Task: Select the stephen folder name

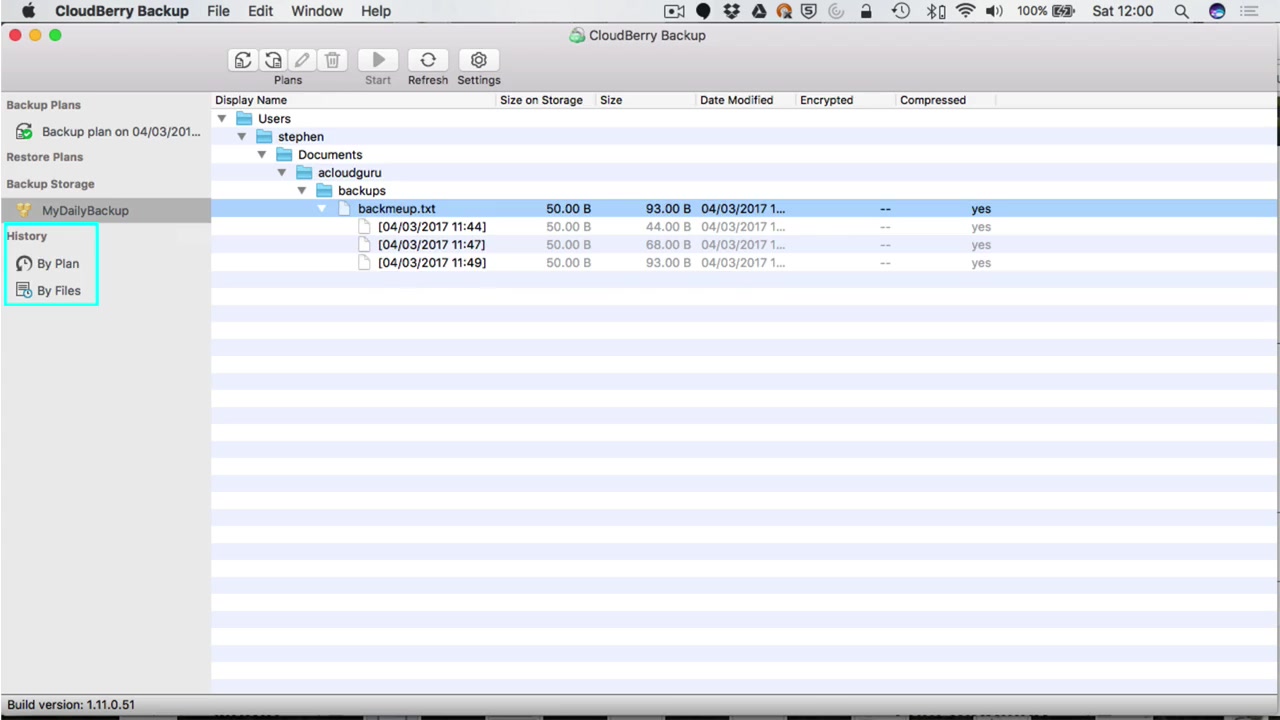Action: coord(301,137)
